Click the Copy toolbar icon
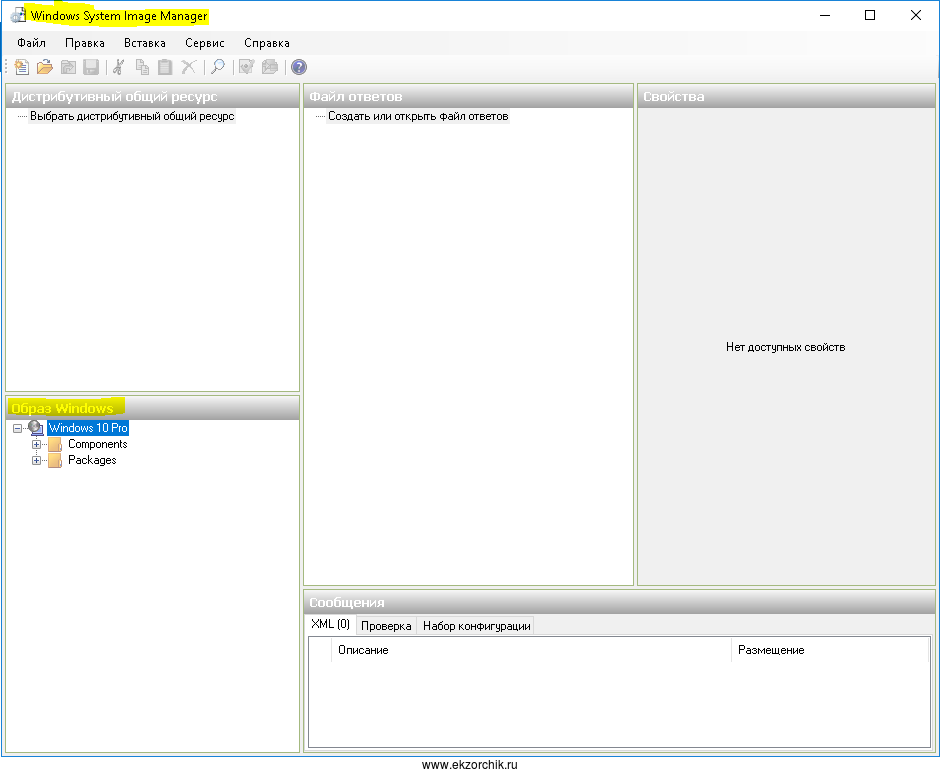 pyautogui.click(x=142, y=67)
